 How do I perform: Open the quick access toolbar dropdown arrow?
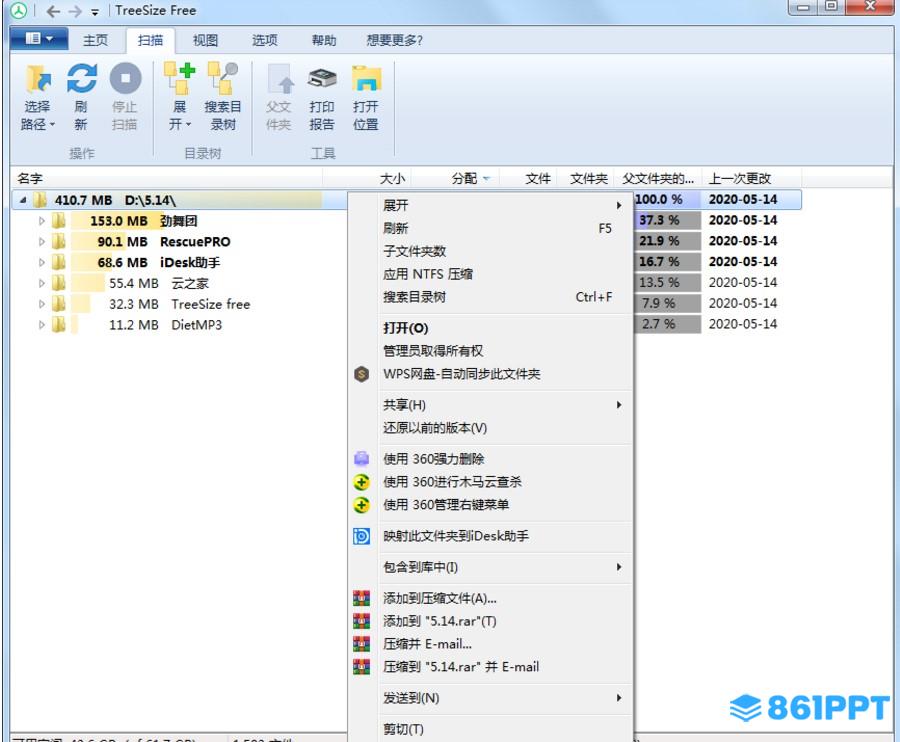click(x=95, y=11)
